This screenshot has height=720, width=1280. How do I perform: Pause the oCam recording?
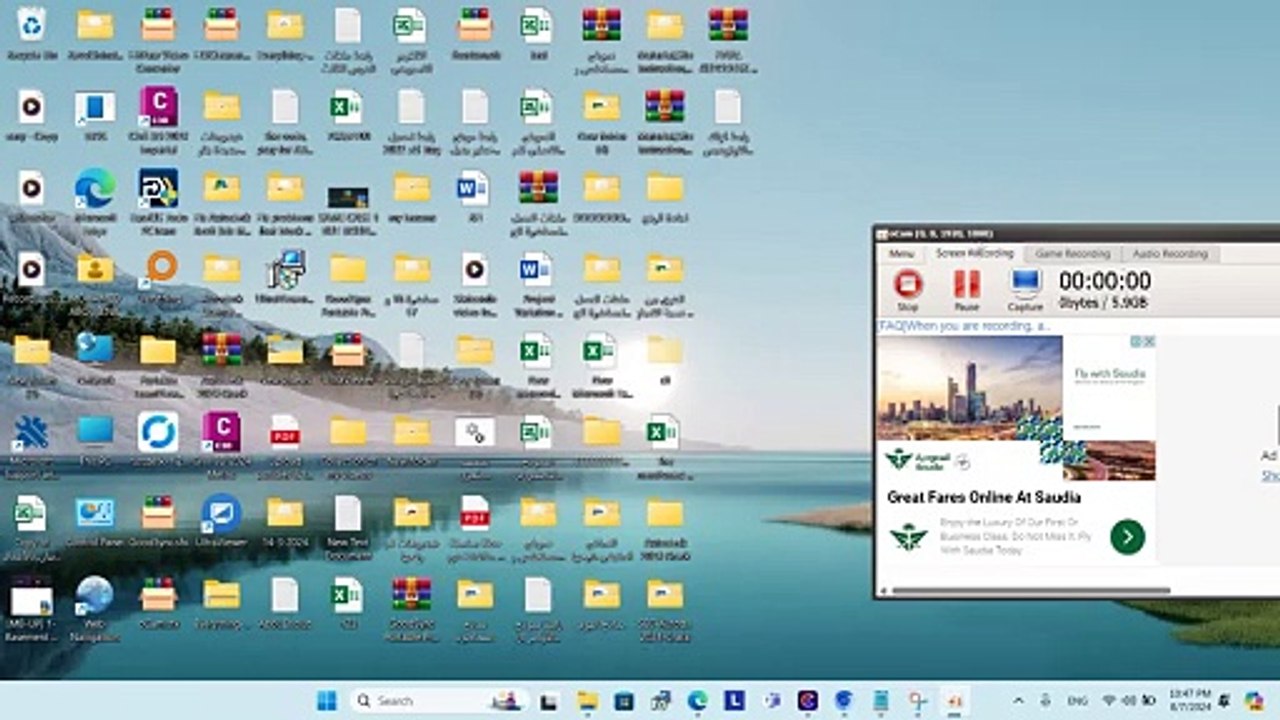point(966,289)
